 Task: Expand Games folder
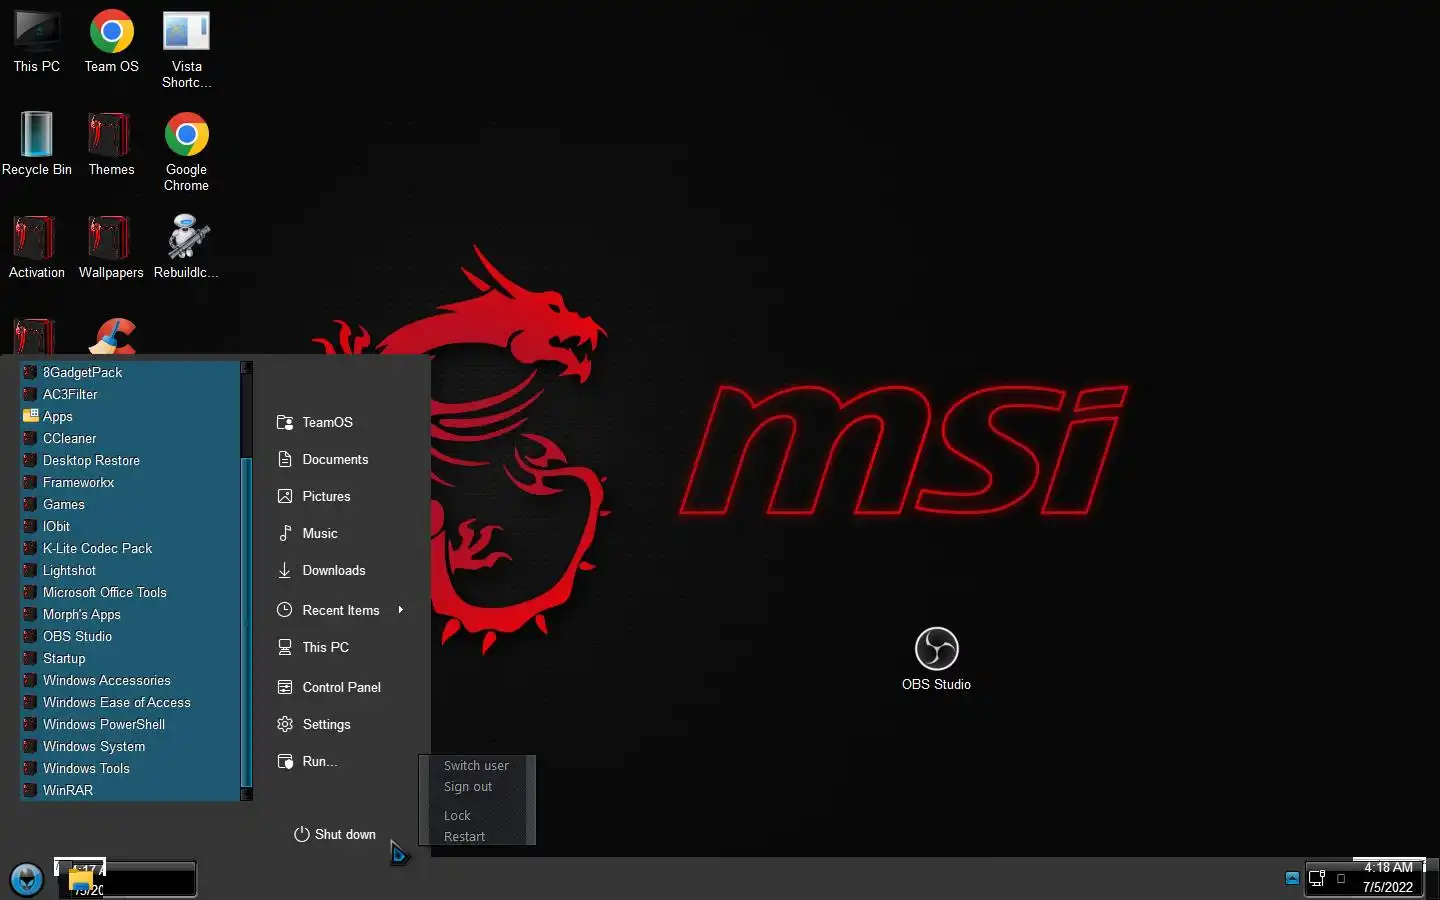[x=131, y=504]
